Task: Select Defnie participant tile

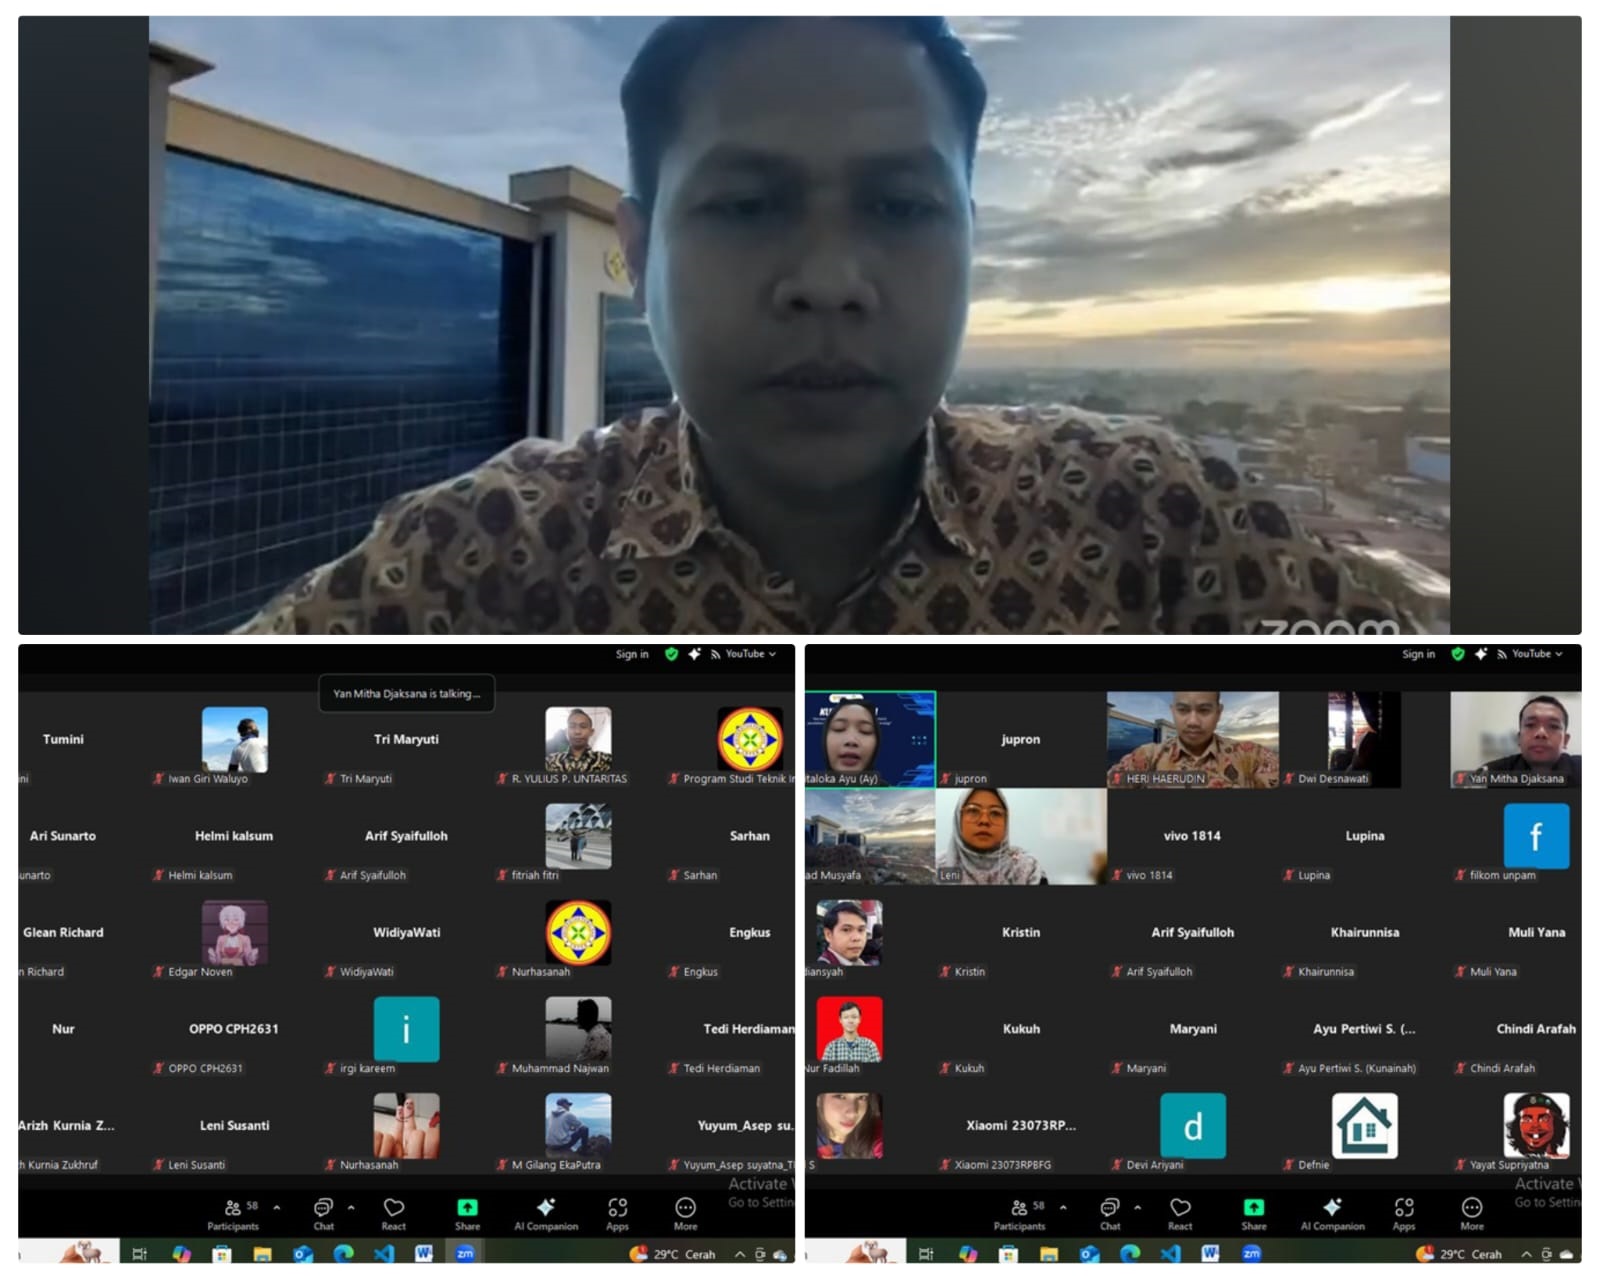Action: point(1364,1126)
